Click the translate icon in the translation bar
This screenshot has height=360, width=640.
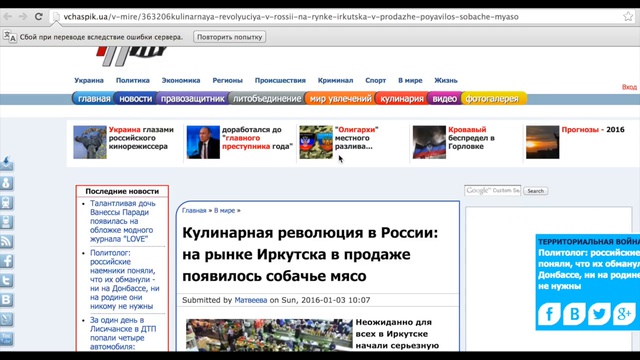point(10,37)
